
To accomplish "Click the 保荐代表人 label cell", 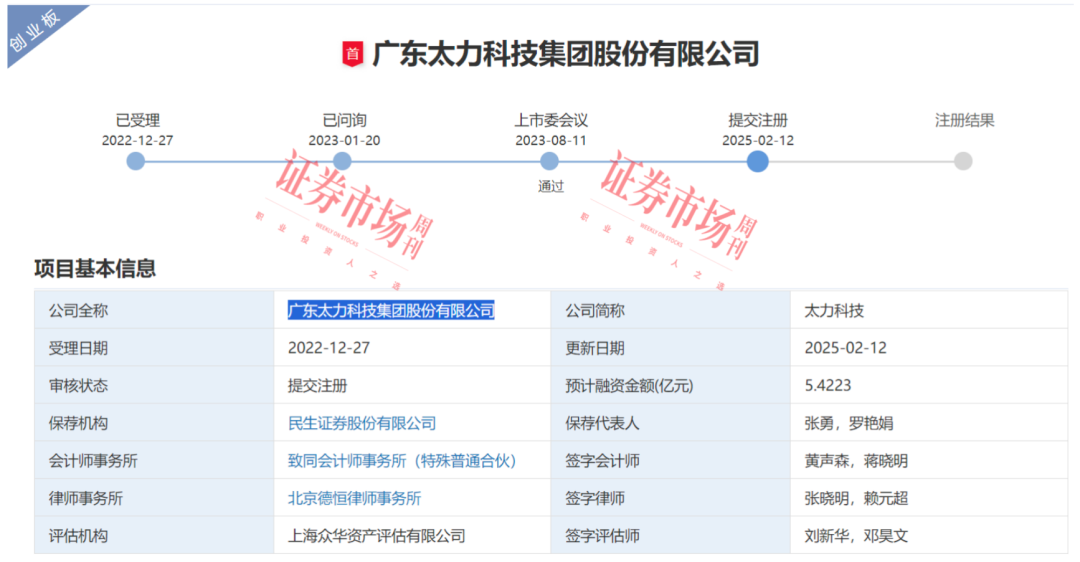I will tap(670, 423).
